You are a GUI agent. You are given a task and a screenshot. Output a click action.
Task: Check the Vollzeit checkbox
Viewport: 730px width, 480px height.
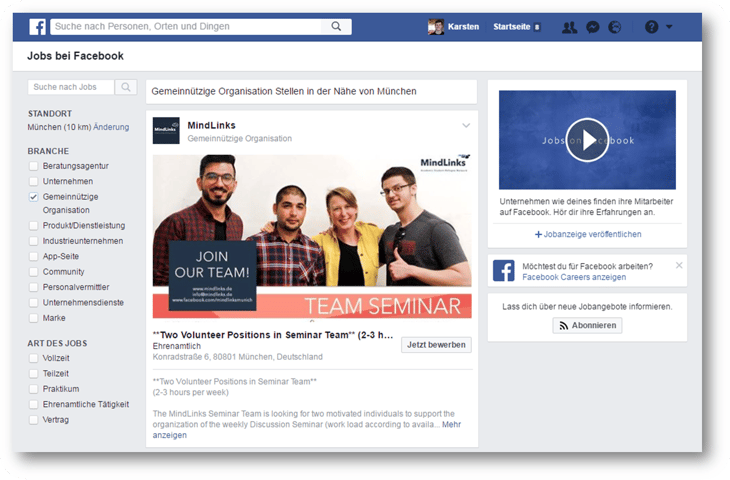click(34, 358)
